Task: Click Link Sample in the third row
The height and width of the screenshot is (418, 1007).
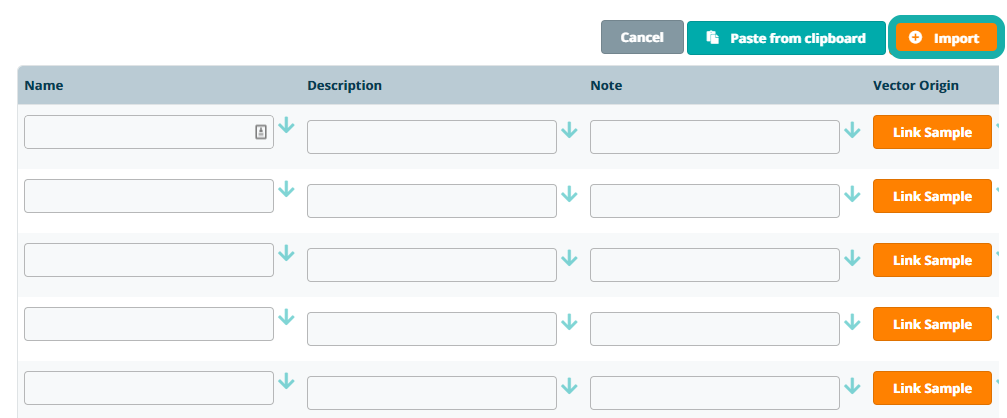Action: click(x=932, y=260)
